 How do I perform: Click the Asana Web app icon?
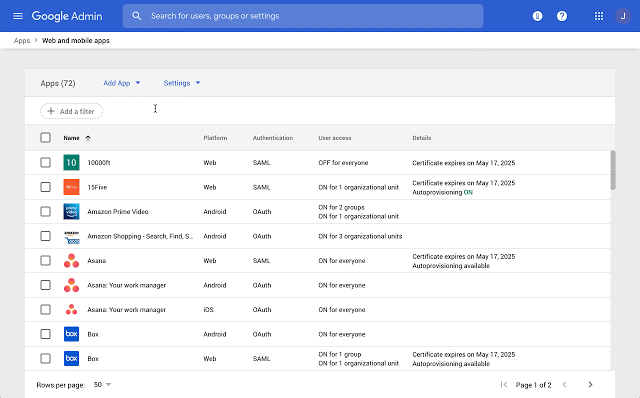(71, 260)
